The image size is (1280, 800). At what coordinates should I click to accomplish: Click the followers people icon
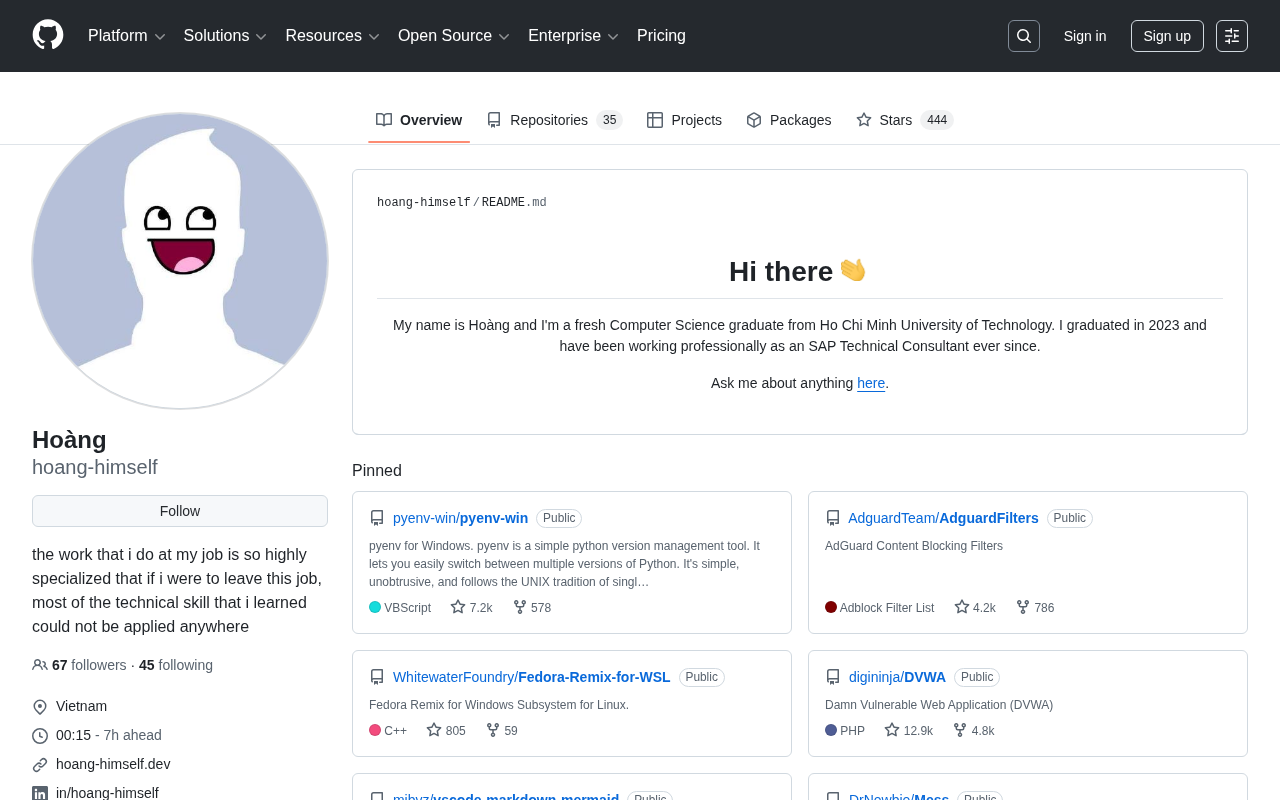(40, 665)
